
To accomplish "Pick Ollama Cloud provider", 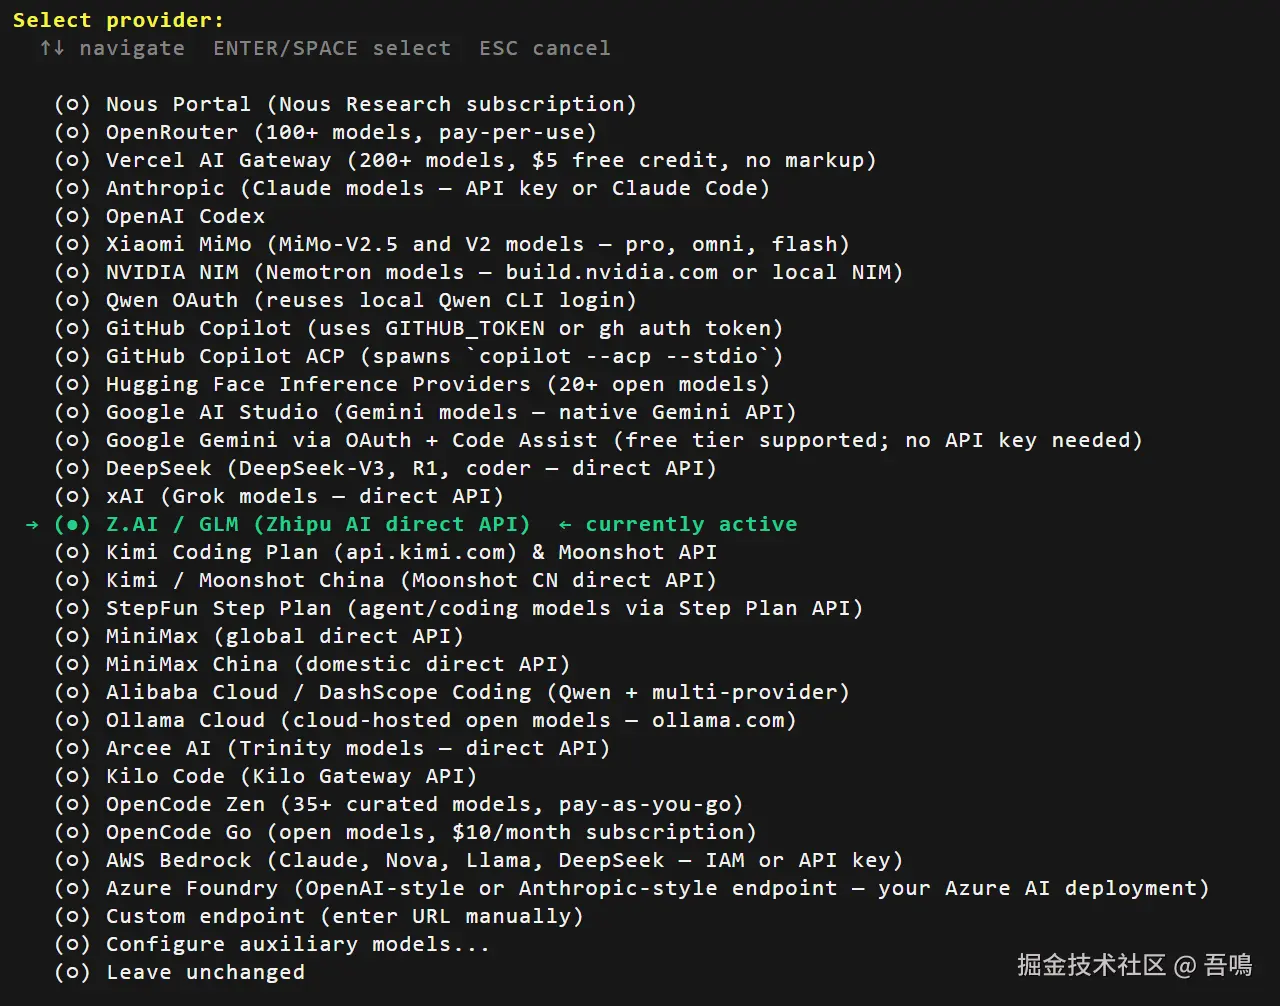I will [72, 720].
